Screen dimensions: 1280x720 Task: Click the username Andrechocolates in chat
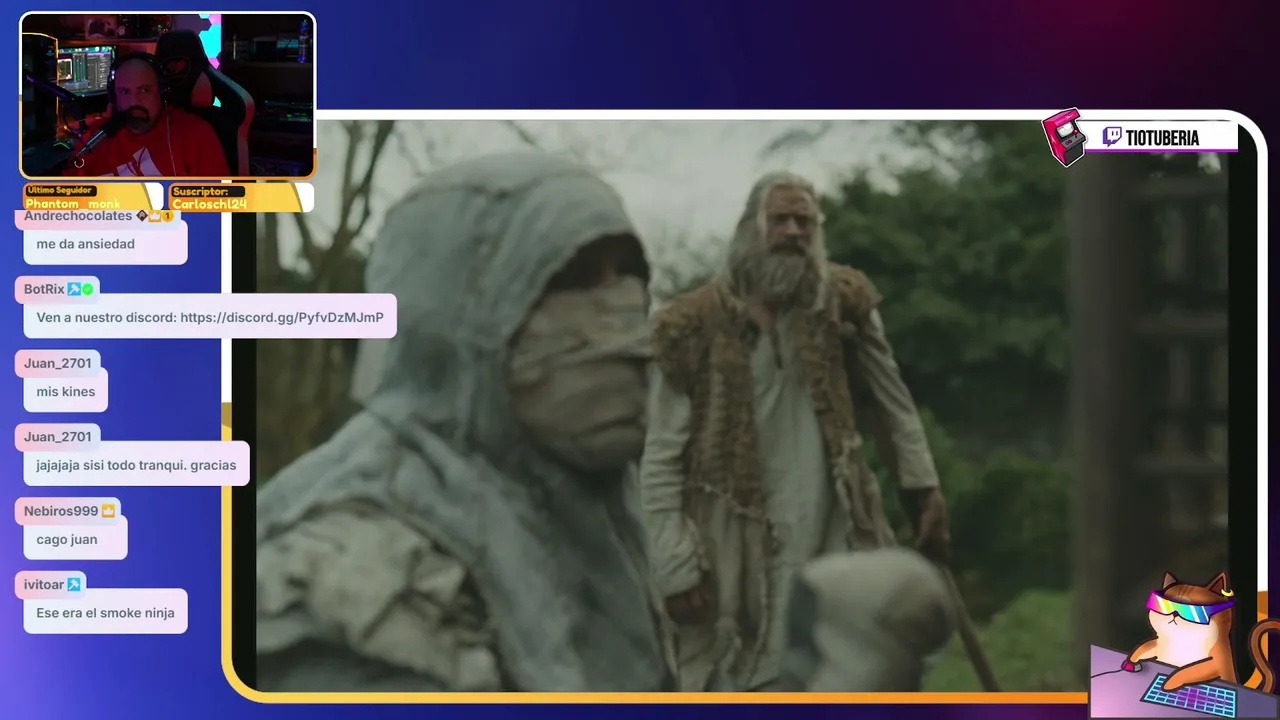(x=78, y=216)
